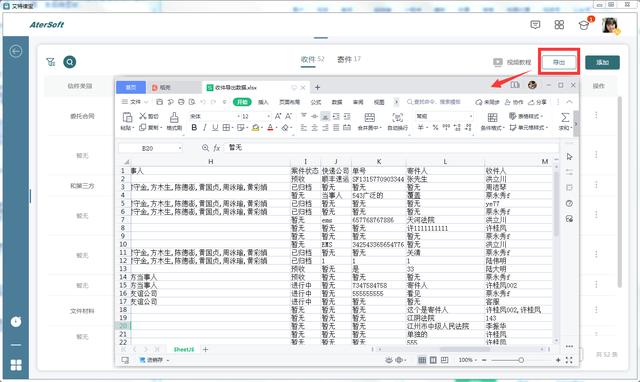Decrease font size with smaller A icon

[x=288, y=116]
